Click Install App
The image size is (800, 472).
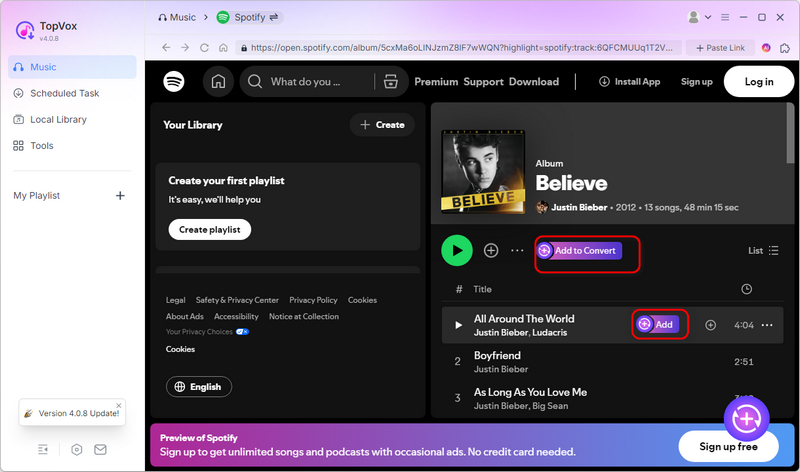point(630,82)
